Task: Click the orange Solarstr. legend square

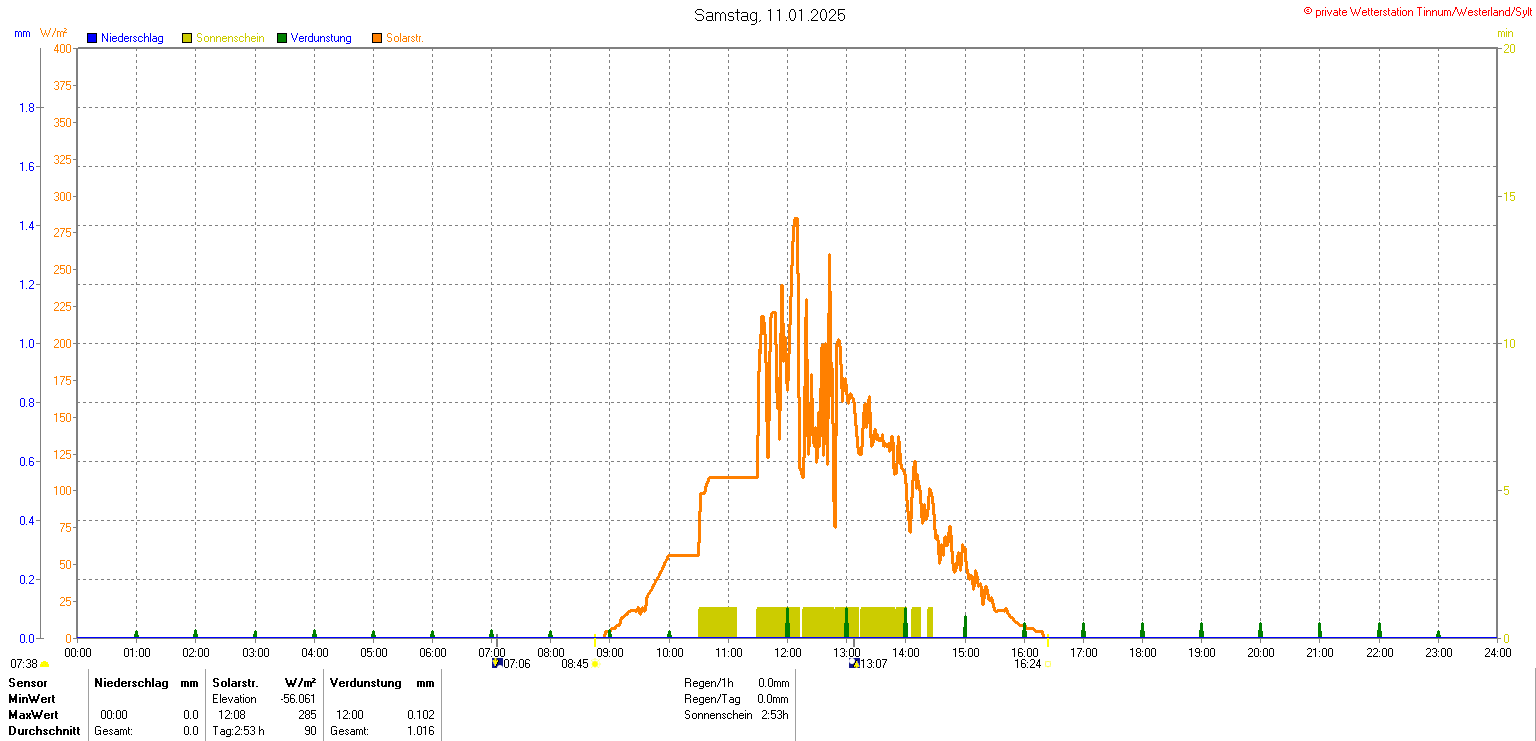Action: [377, 38]
